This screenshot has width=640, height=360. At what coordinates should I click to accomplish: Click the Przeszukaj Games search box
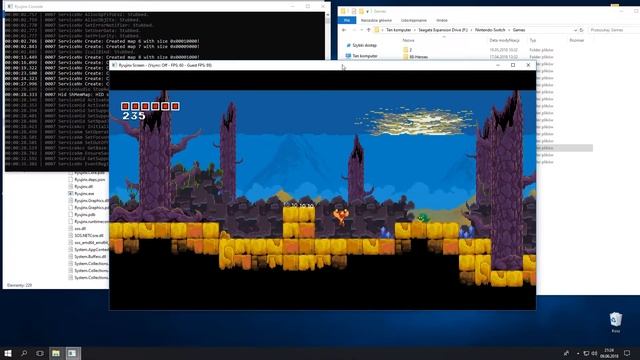[x=613, y=30]
